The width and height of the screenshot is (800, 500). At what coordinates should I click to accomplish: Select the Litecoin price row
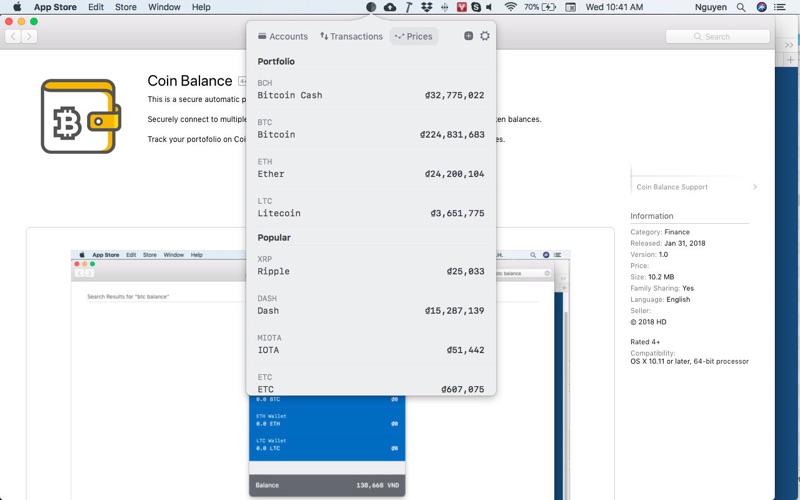point(371,207)
